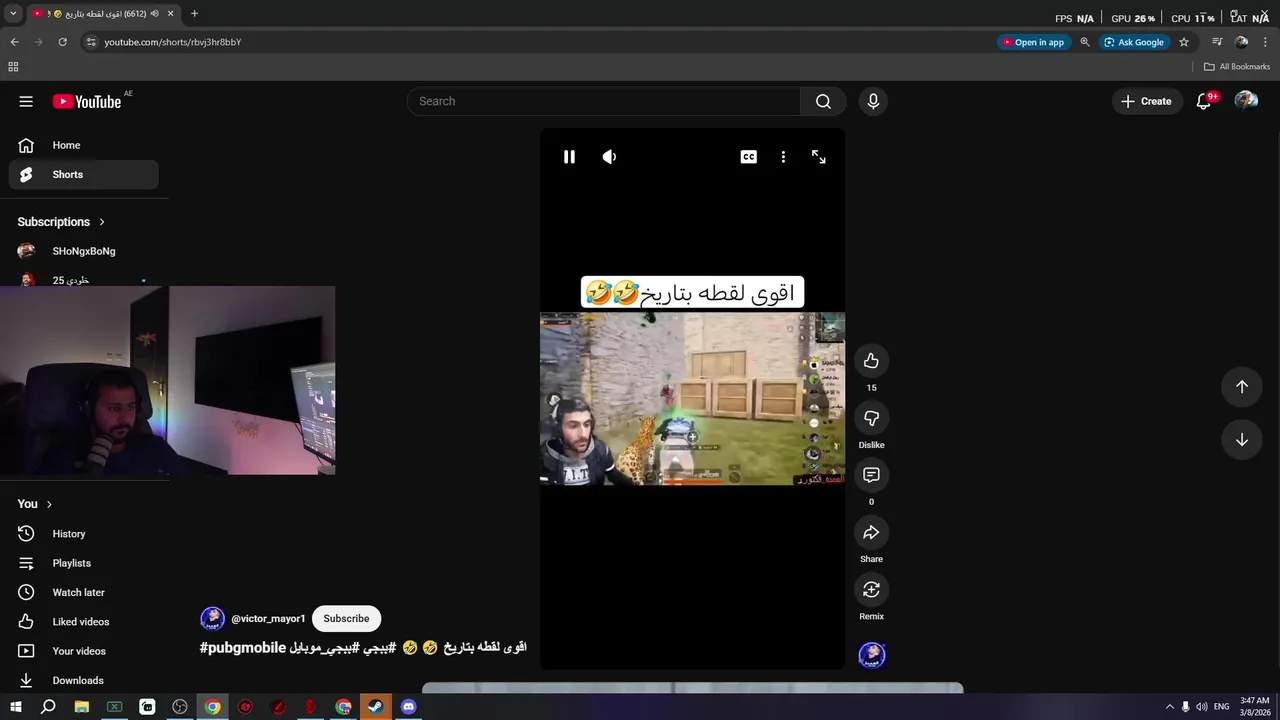Share this Short
1280x720 pixels.
[x=871, y=532]
